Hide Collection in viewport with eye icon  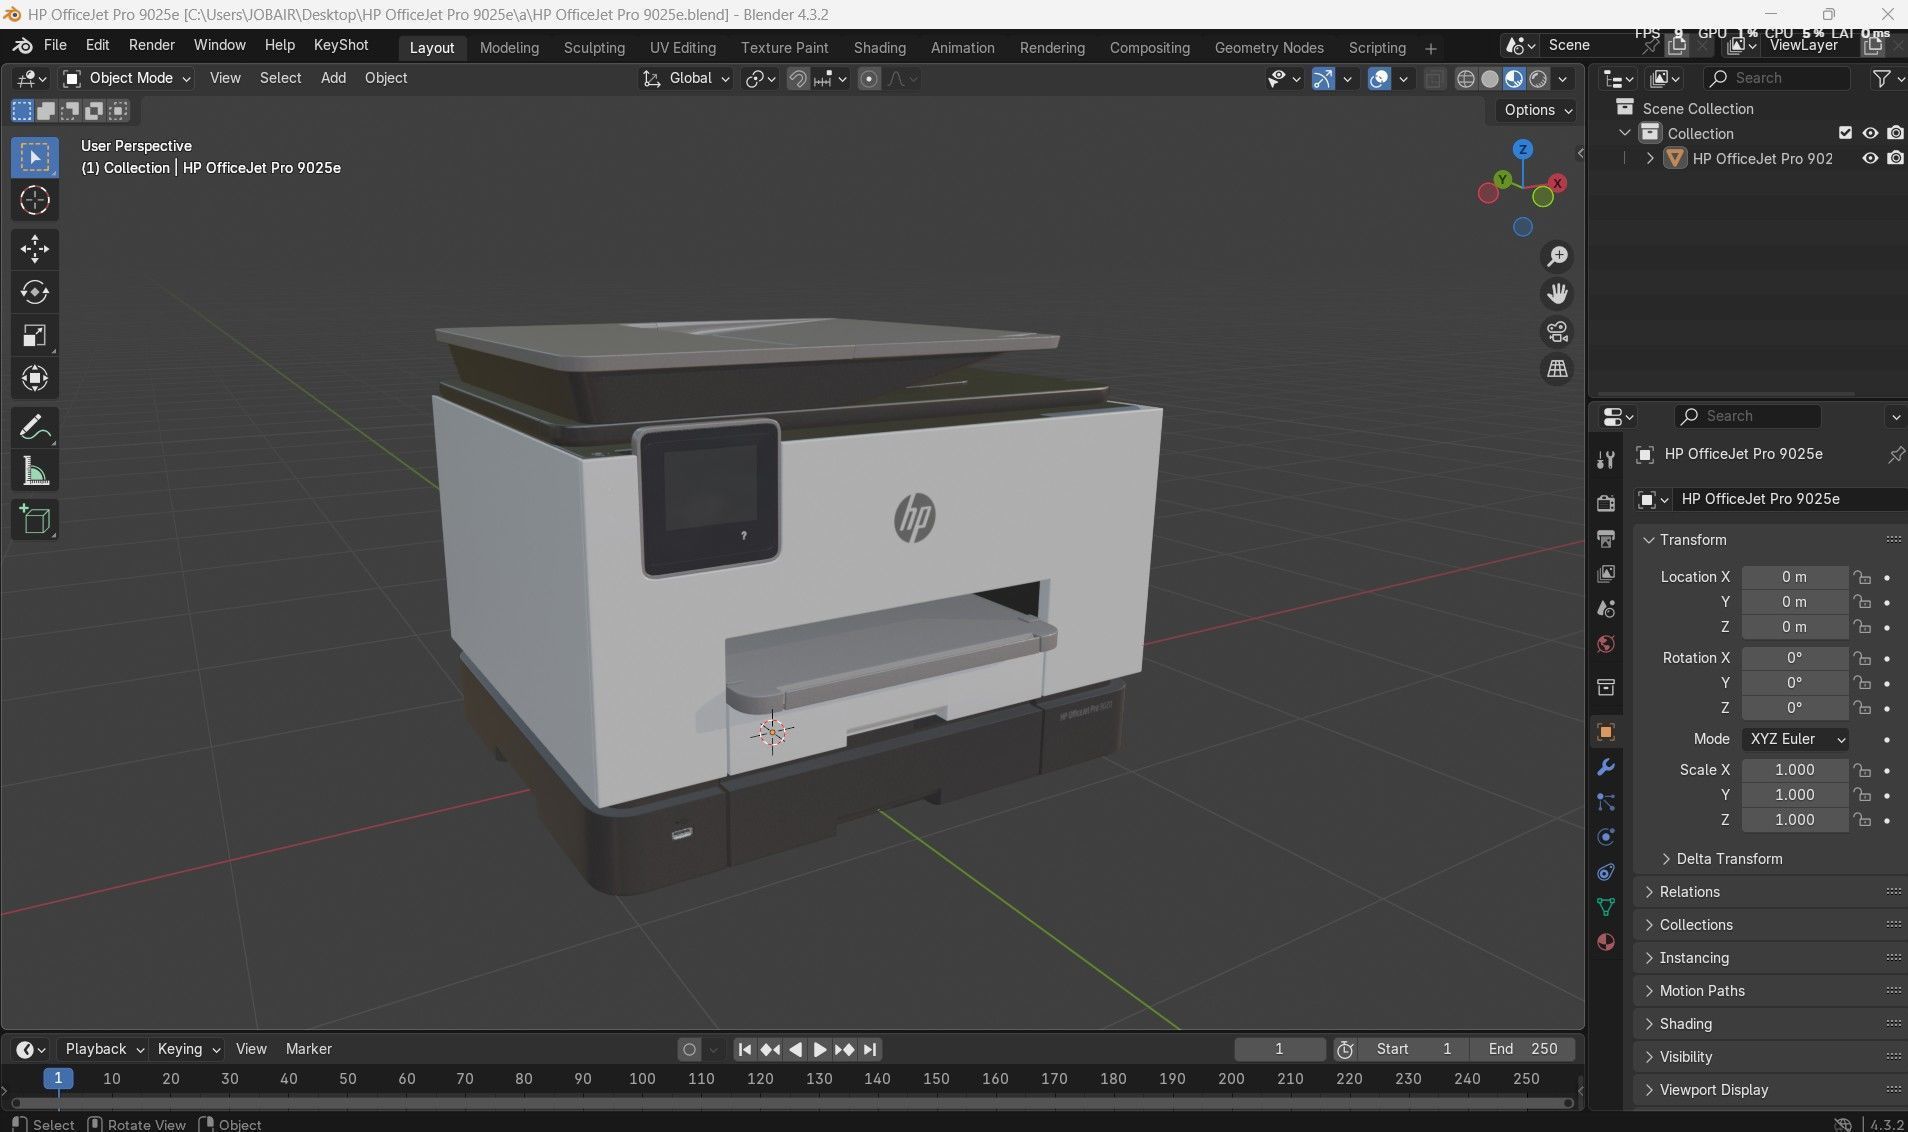coord(1870,133)
